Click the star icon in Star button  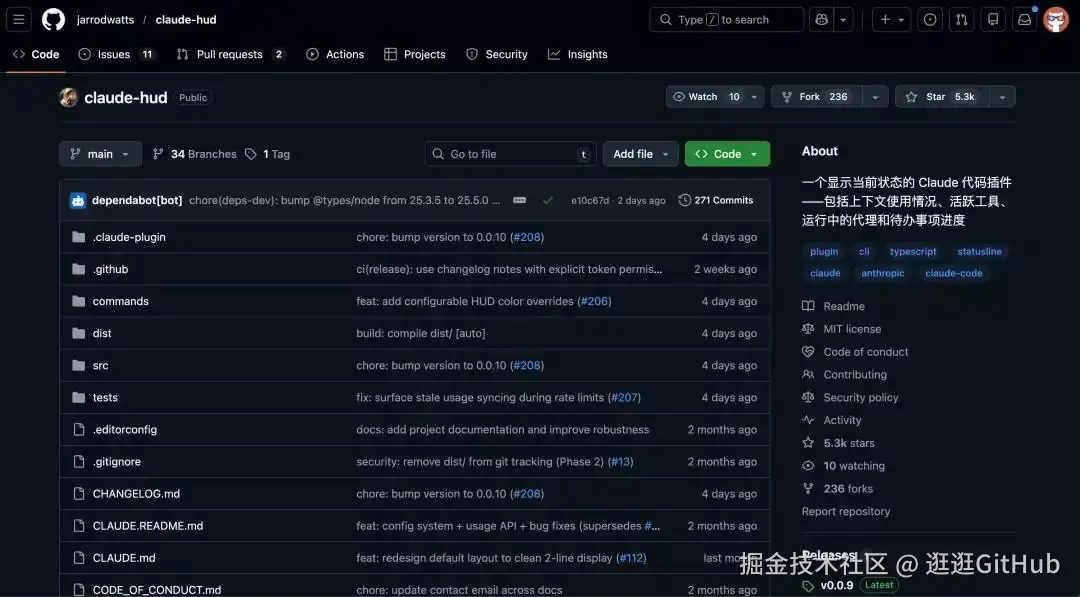[x=911, y=97]
